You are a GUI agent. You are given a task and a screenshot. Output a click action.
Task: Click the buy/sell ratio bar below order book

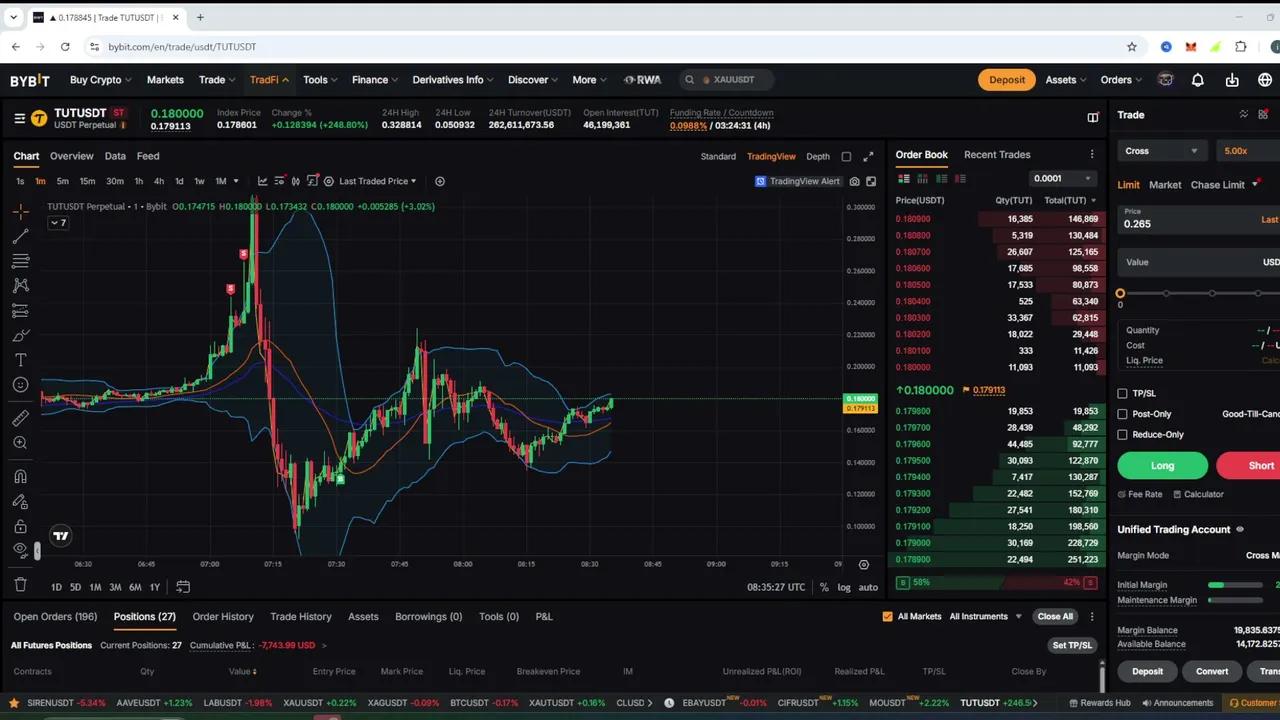pyautogui.click(x=997, y=583)
